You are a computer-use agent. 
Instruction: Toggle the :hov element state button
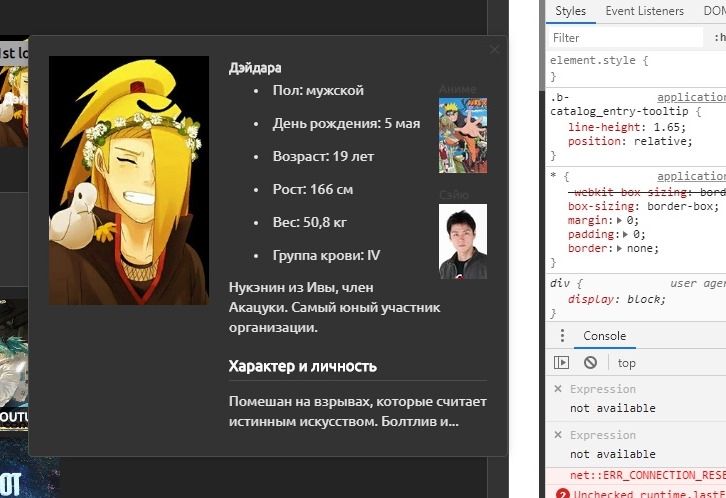tap(719, 38)
